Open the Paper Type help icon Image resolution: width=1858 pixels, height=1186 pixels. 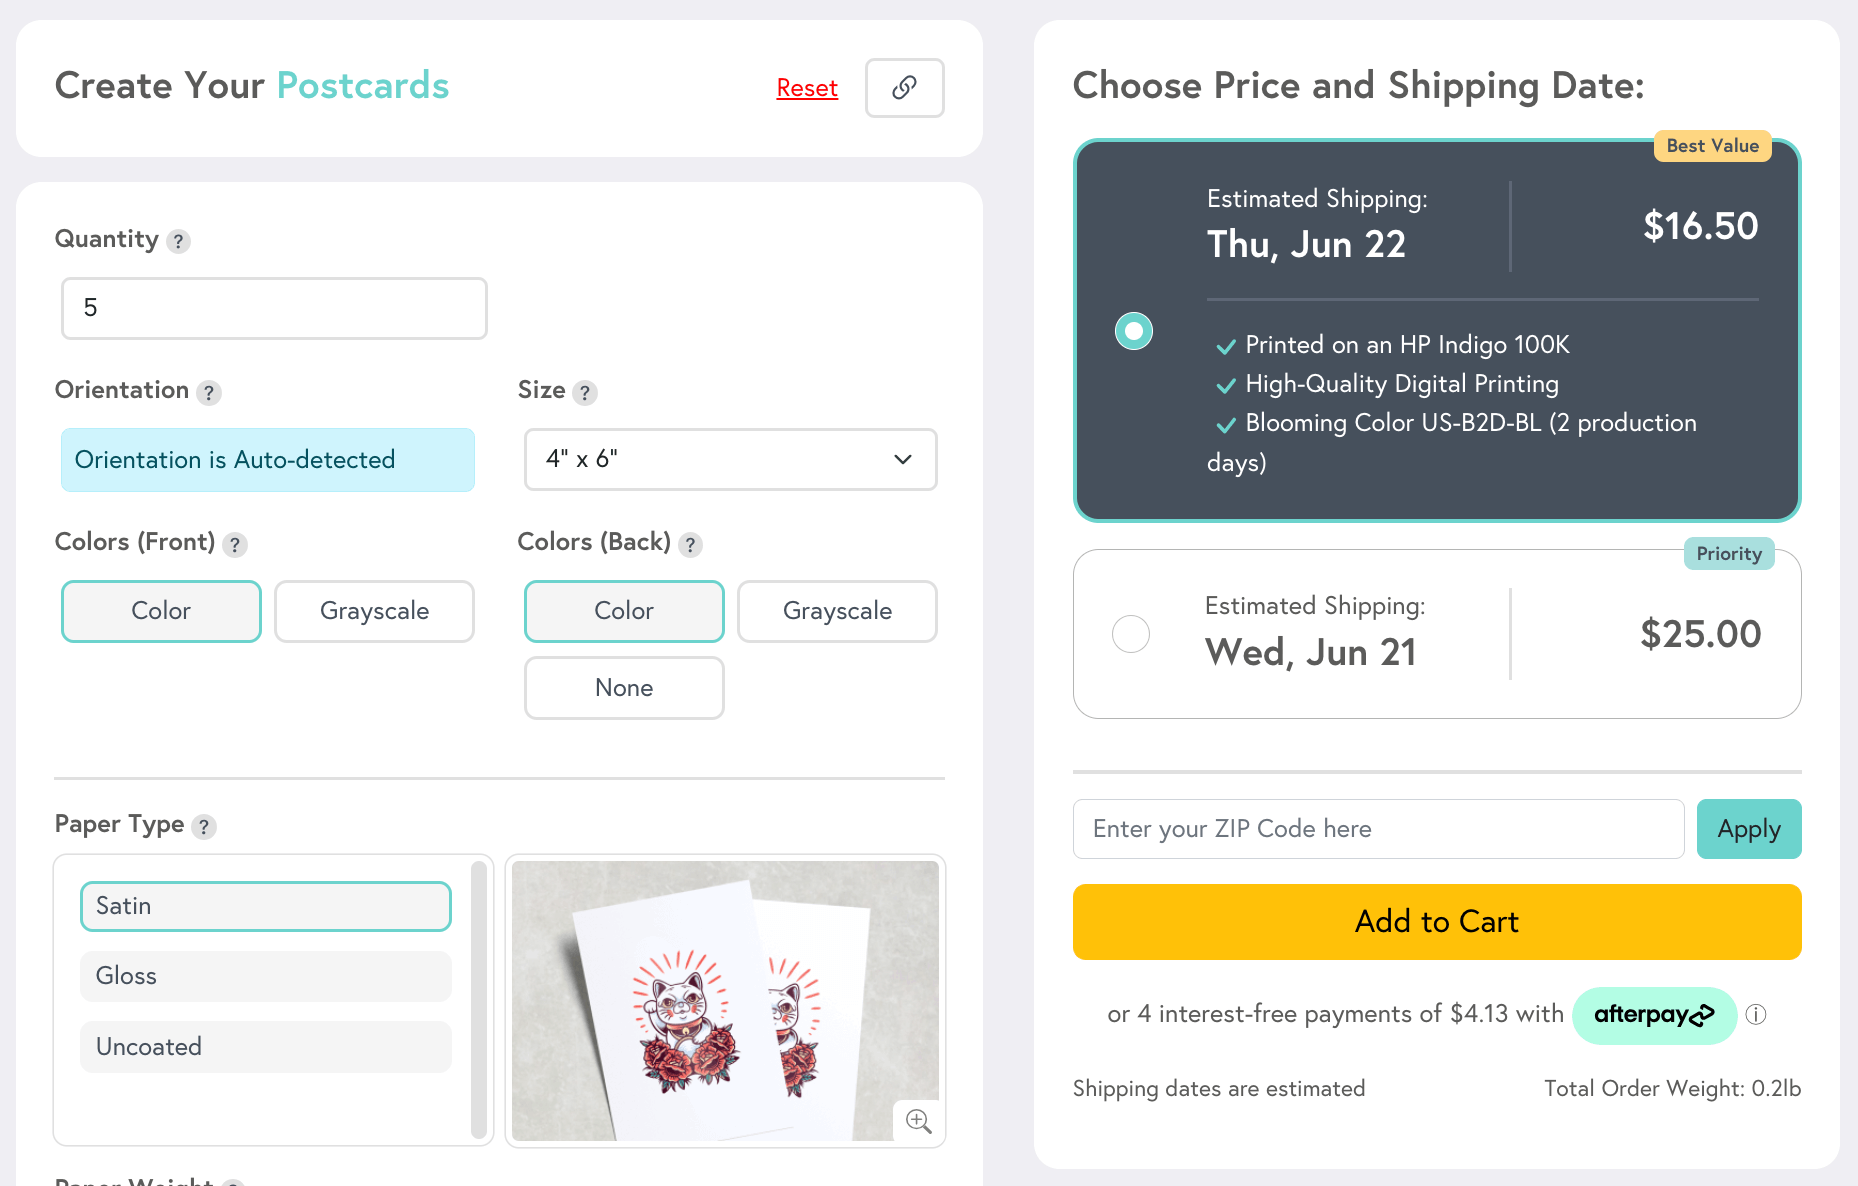[x=205, y=827]
